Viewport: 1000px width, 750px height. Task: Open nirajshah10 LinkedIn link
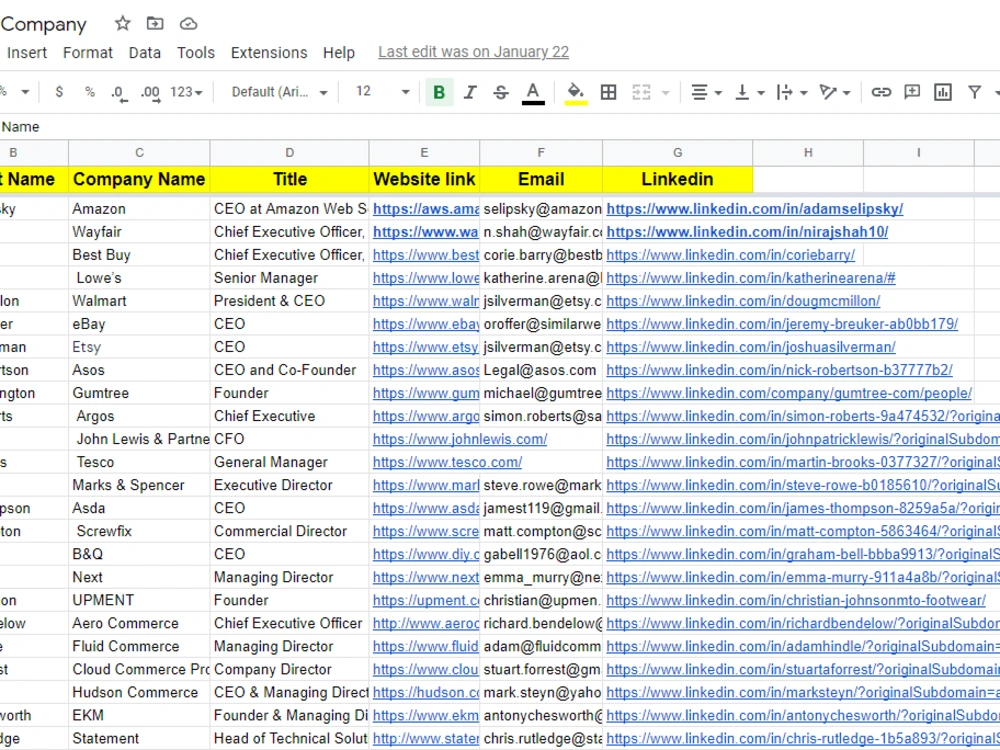coord(747,232)
